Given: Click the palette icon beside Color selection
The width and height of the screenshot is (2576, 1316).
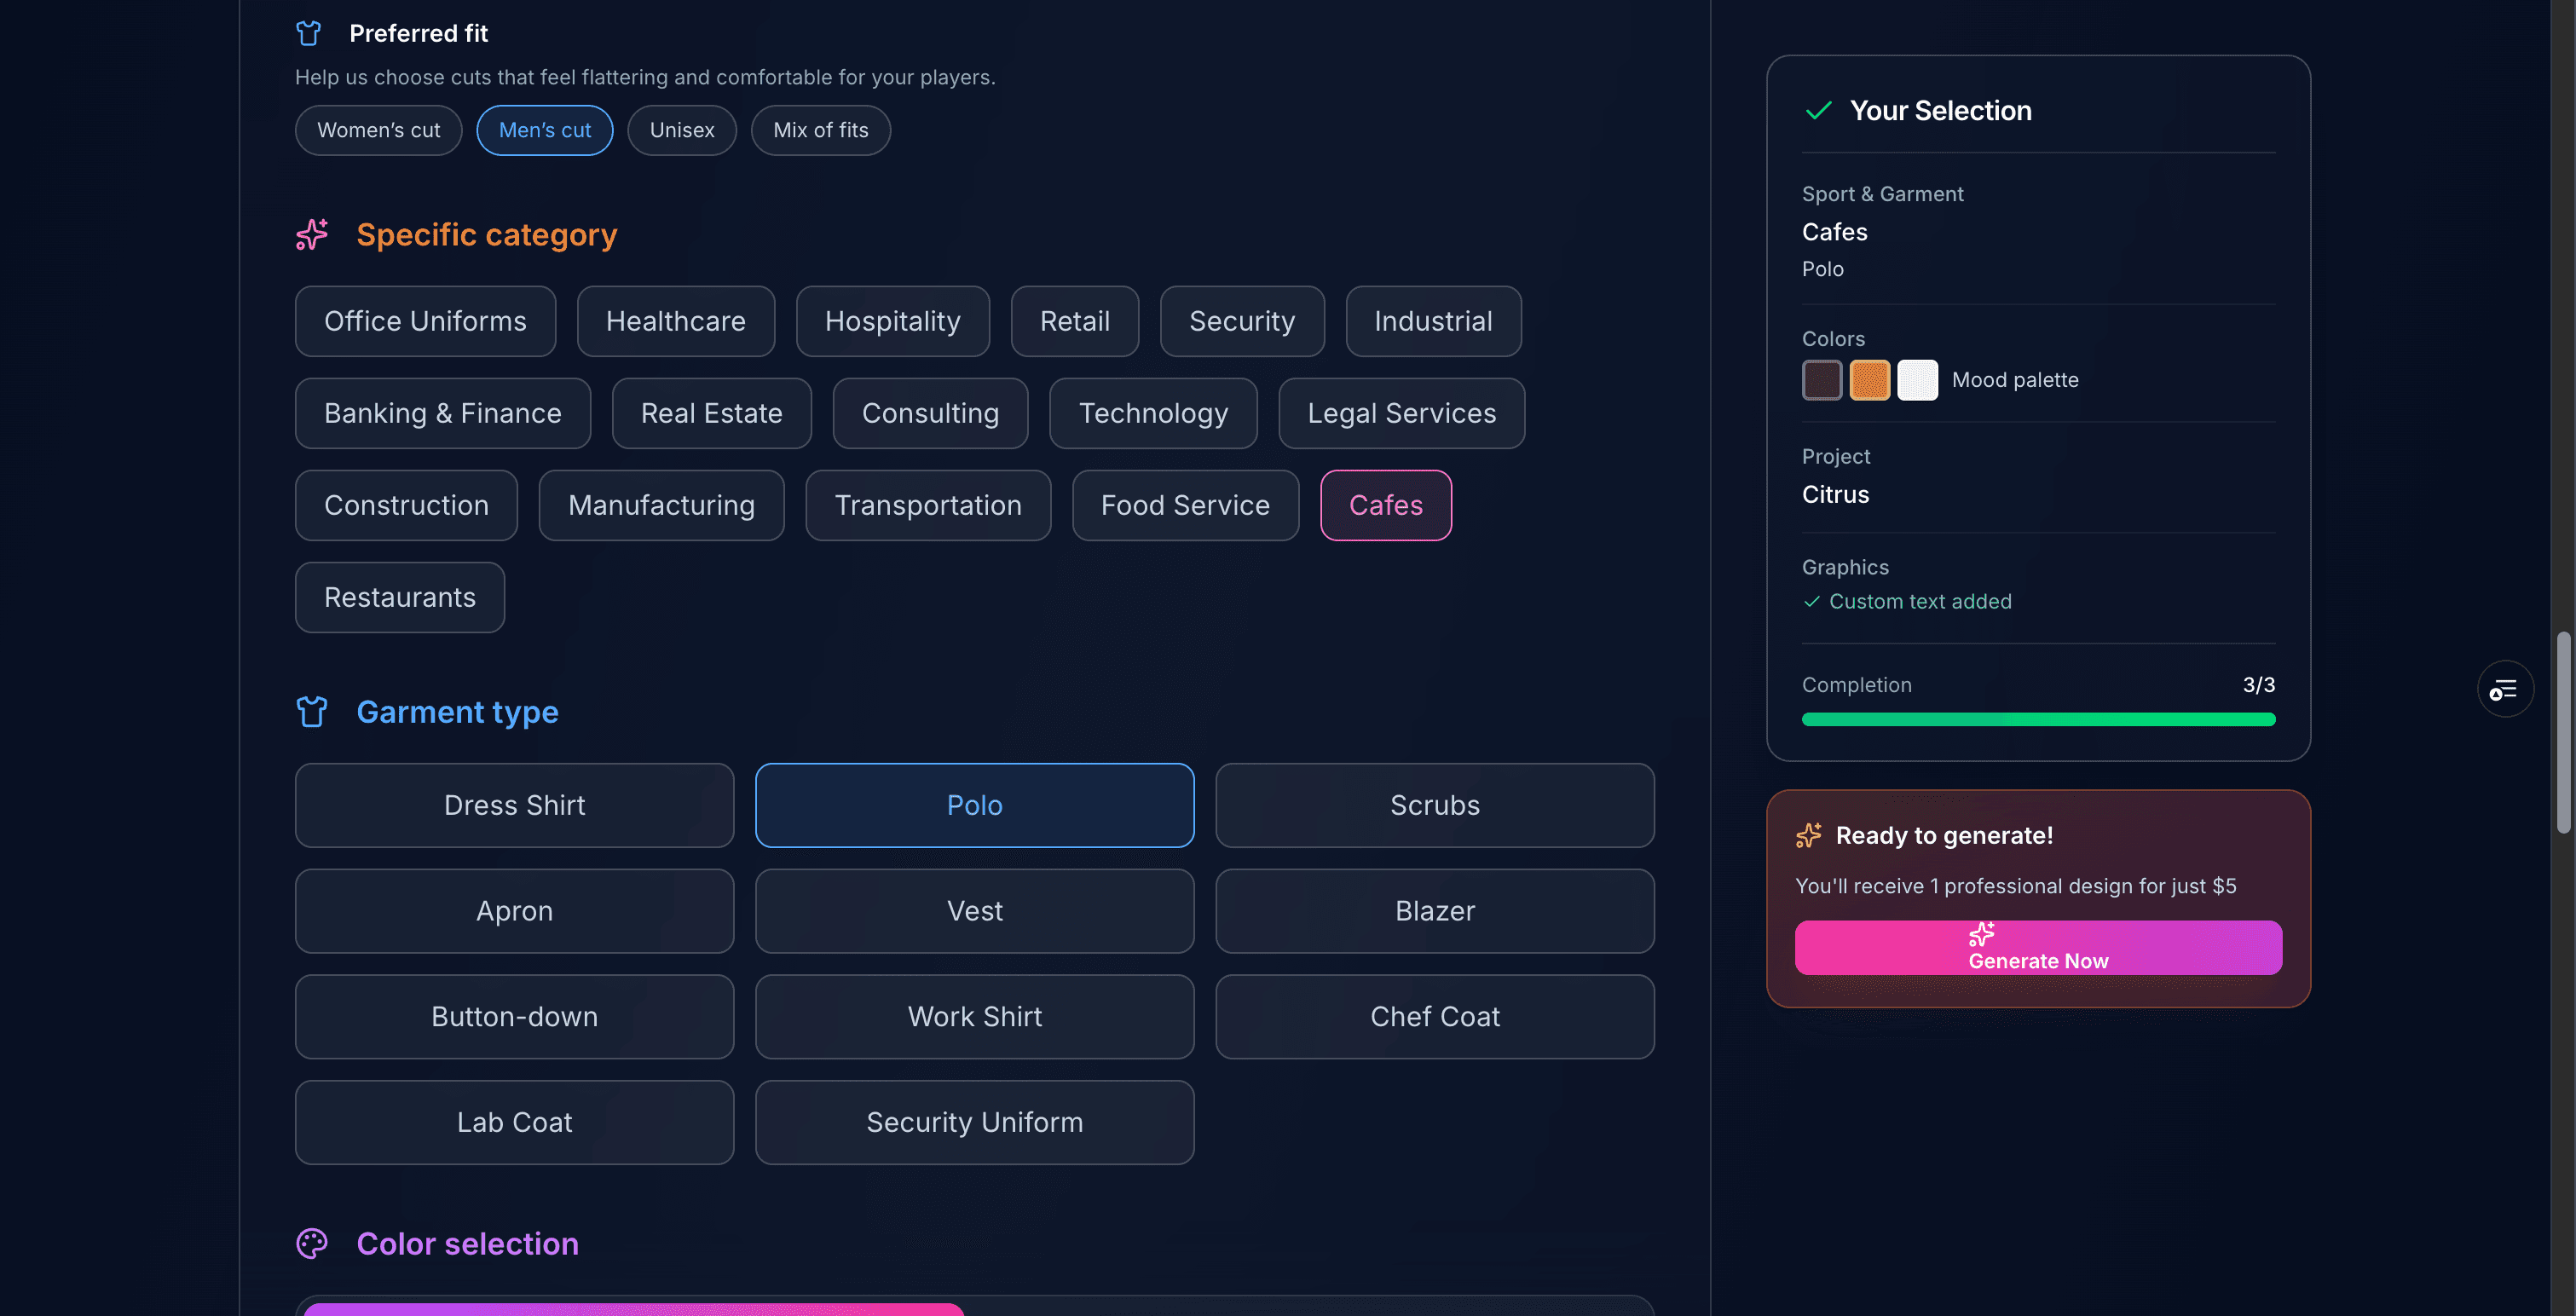Looking at the screenshot, I should (x=311, y=1243).
